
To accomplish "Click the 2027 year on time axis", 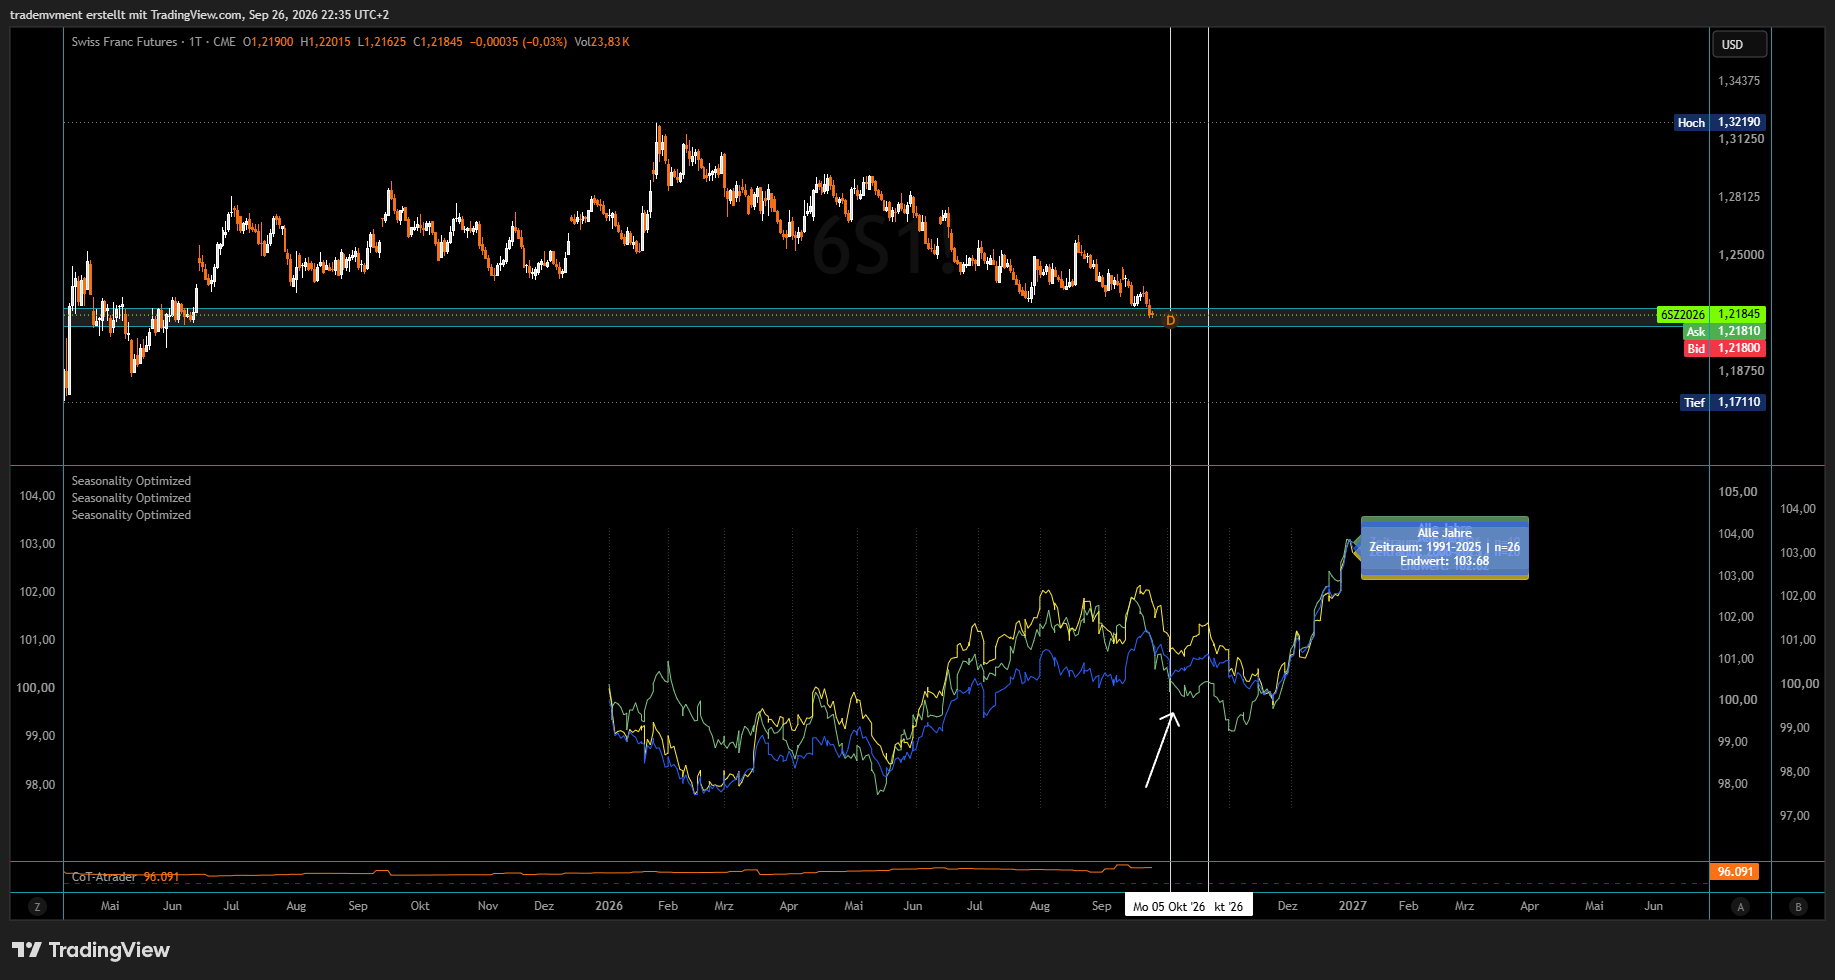I will click(1353, 906).
